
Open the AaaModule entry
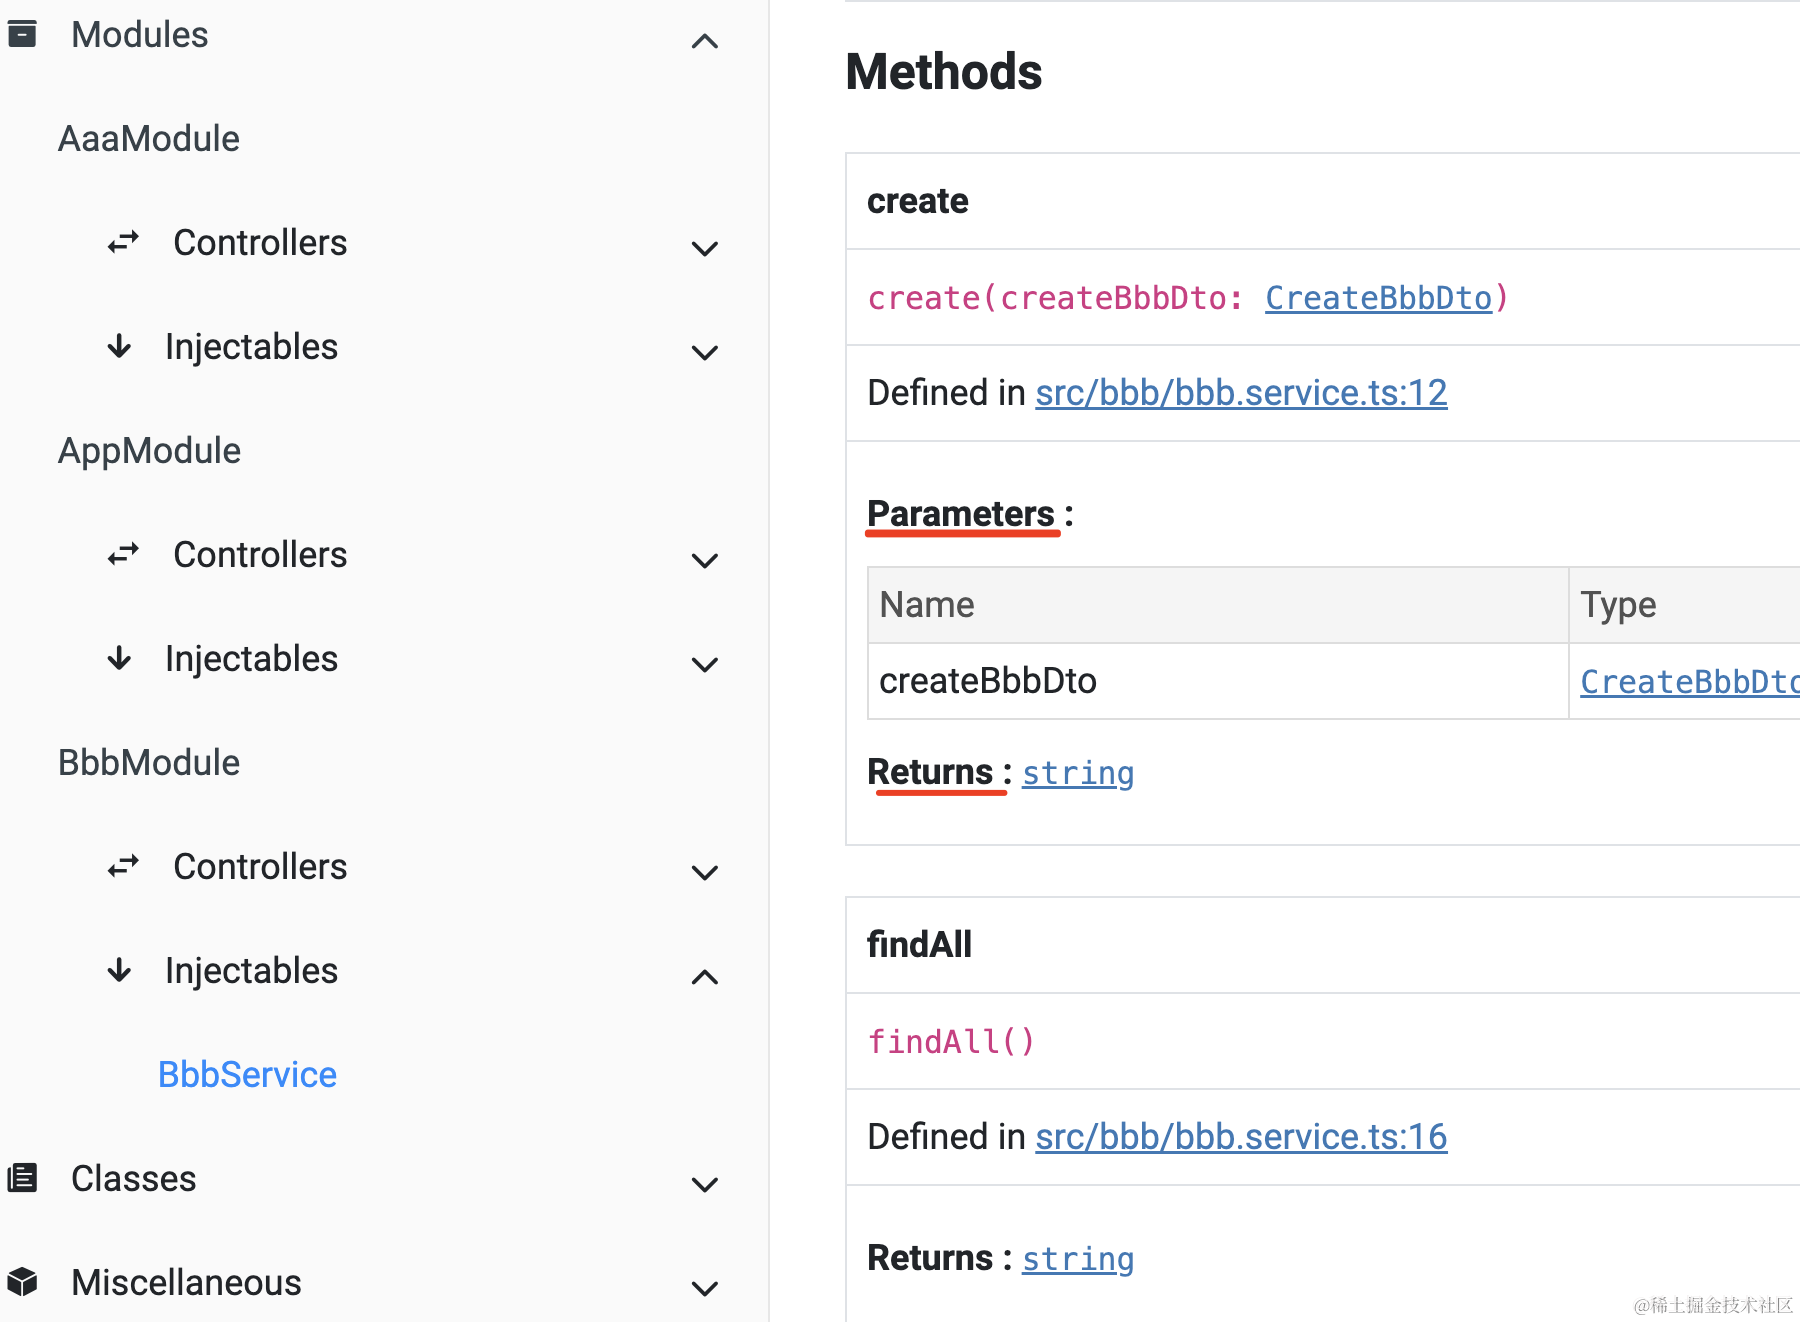click(x=149, y=139)
